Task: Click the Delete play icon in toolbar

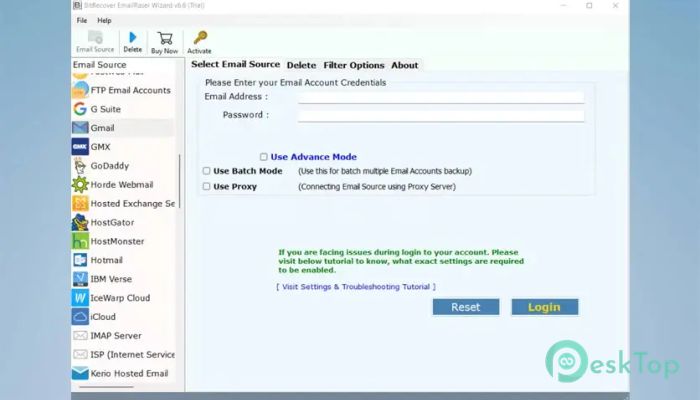Action: click(x=133, y=37)
